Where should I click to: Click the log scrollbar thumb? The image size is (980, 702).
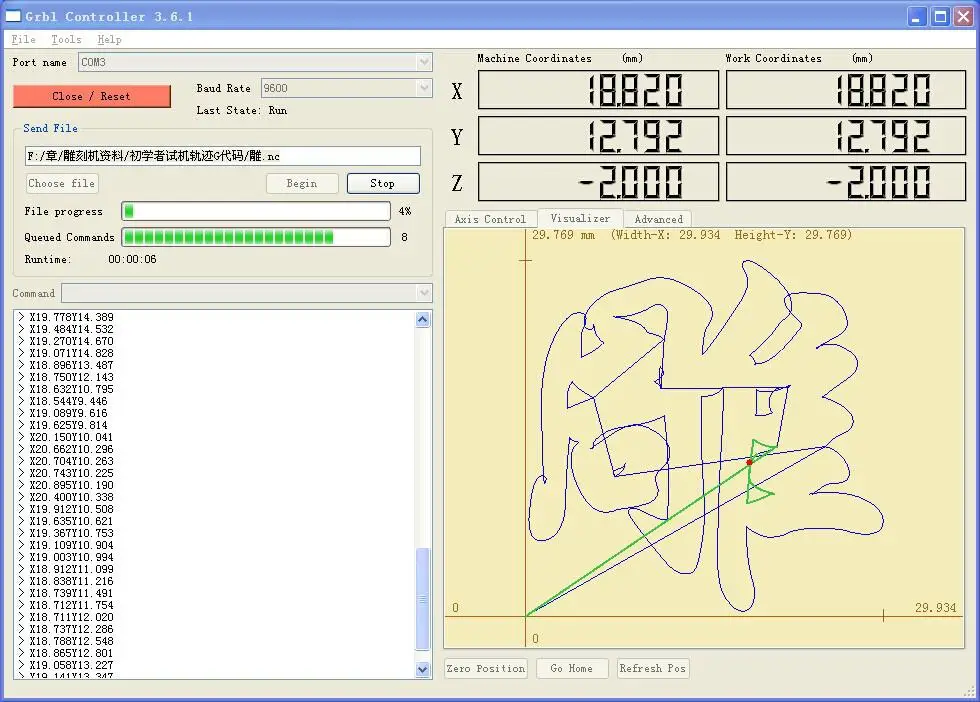coord(422,599)
